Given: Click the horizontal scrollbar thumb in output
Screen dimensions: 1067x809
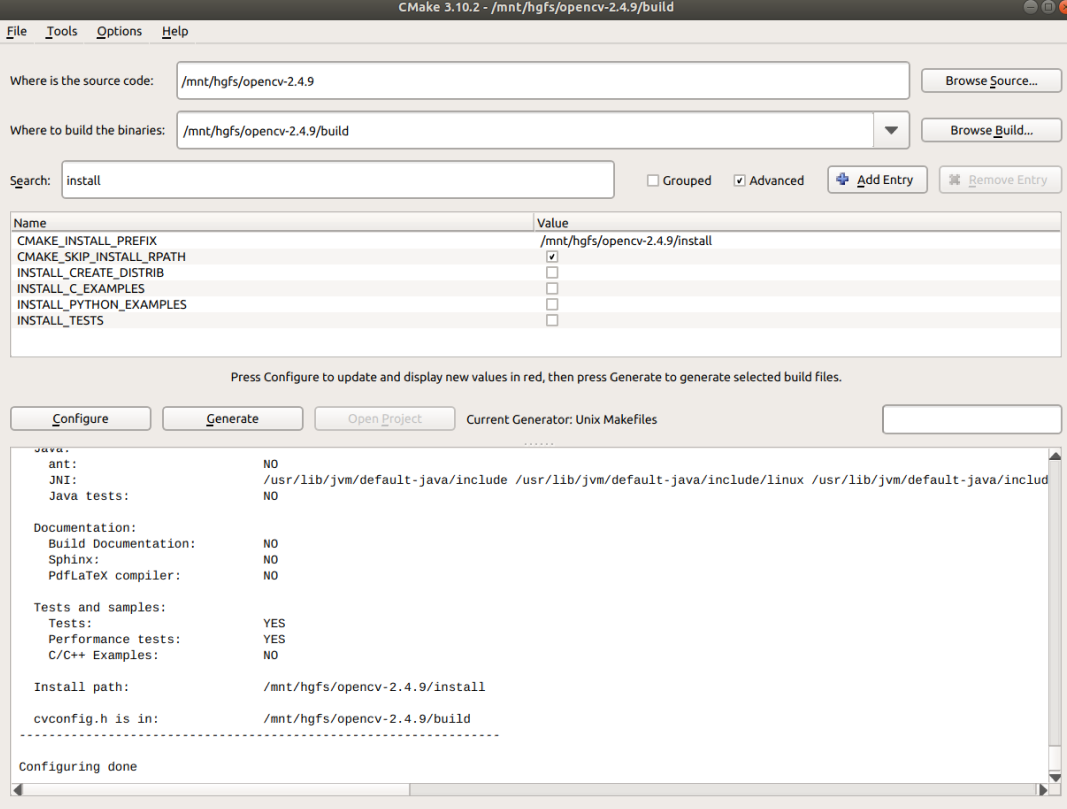Looking at the screenshot, I should (x=217, y=789).
